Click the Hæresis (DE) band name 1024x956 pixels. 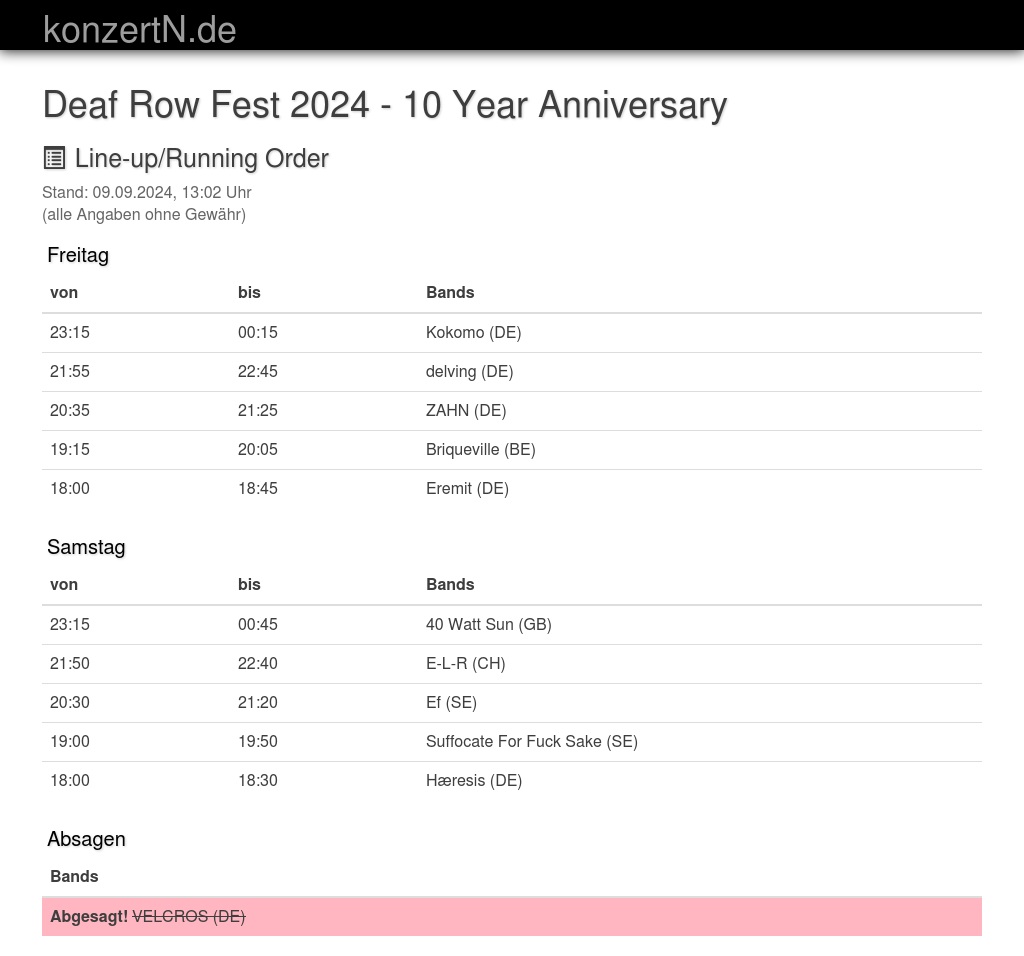(x=473, y=780)
